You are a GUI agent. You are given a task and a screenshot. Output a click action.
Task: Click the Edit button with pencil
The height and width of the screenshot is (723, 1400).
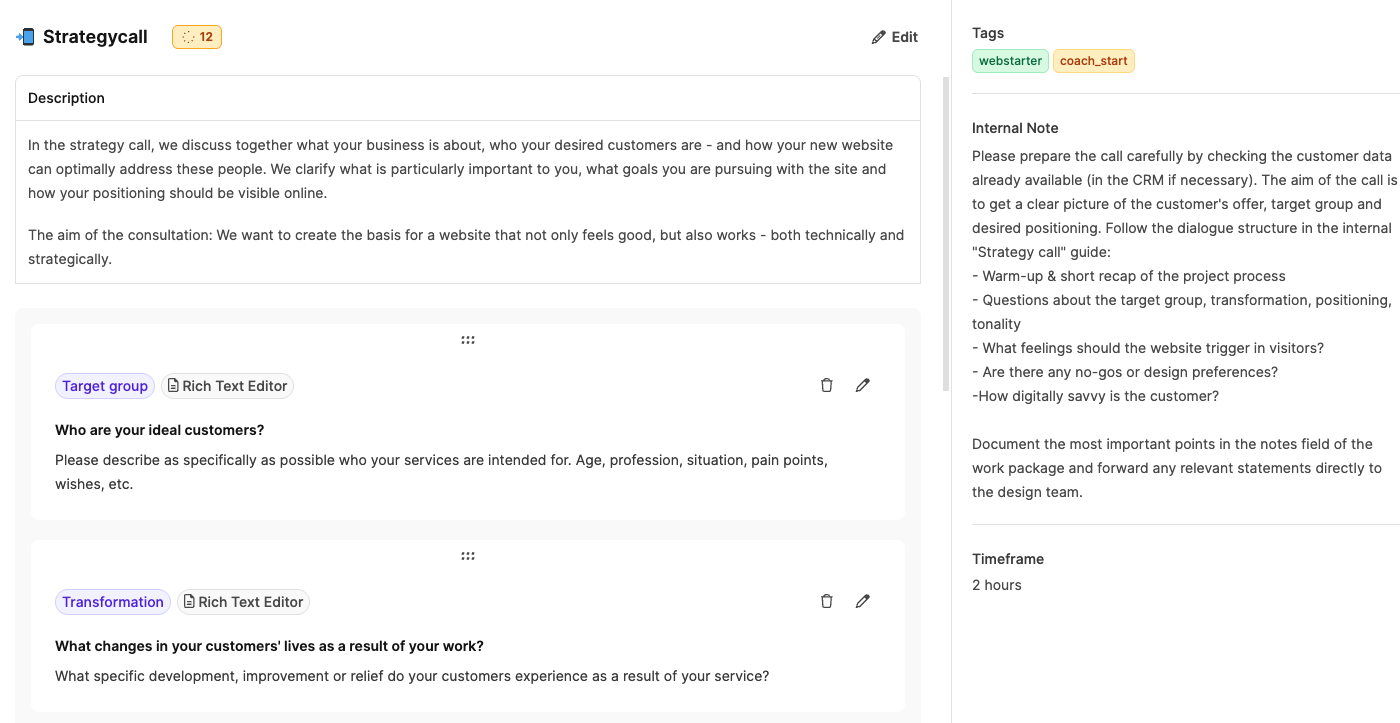(895, 37)
